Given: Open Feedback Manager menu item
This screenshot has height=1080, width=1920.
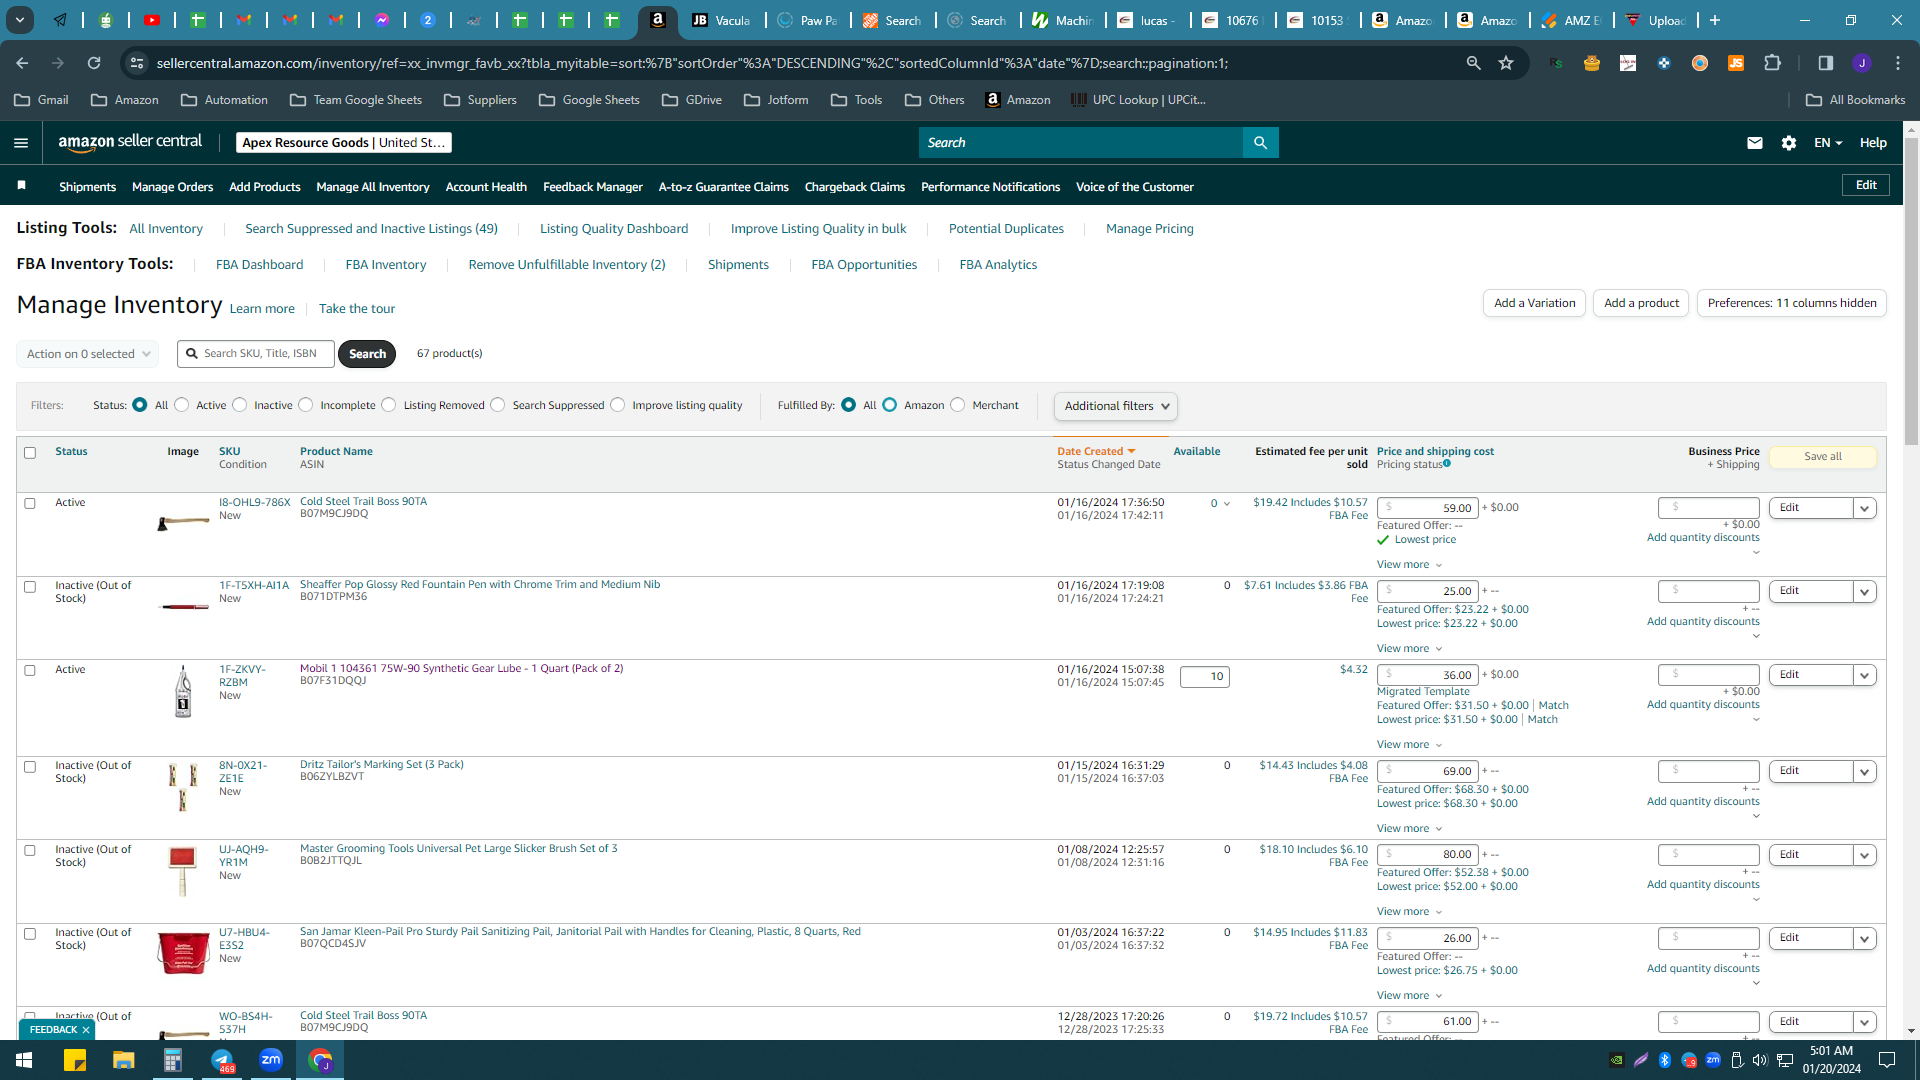Looking at the screenshot, I should [x=593, y=187].
